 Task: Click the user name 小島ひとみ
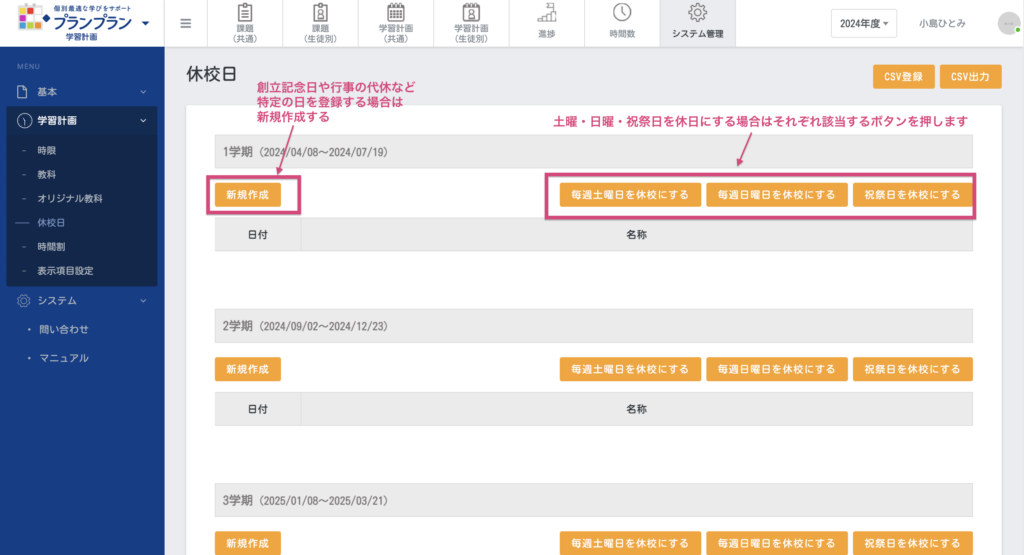pos(942,24)
